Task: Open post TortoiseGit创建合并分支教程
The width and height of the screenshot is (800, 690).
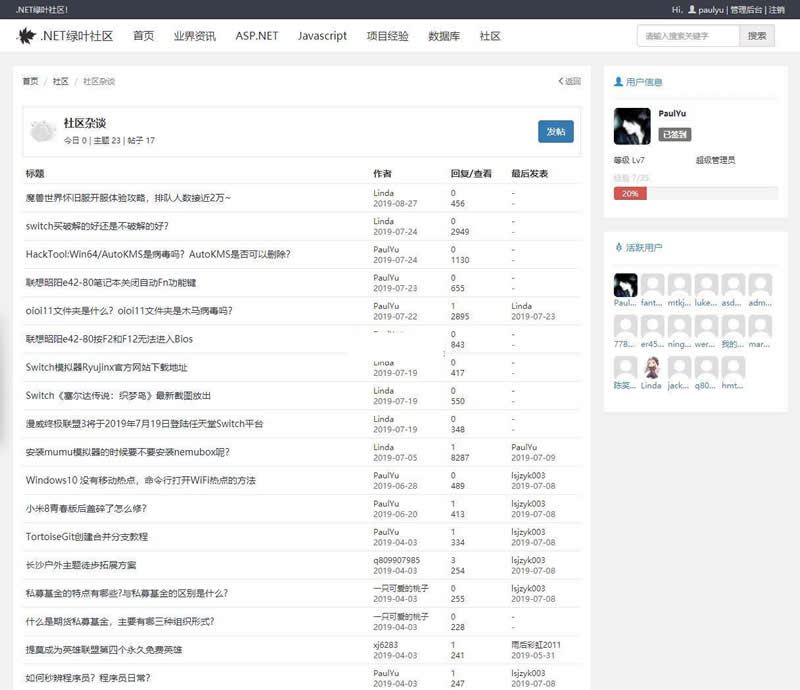Action: [87, 537]
